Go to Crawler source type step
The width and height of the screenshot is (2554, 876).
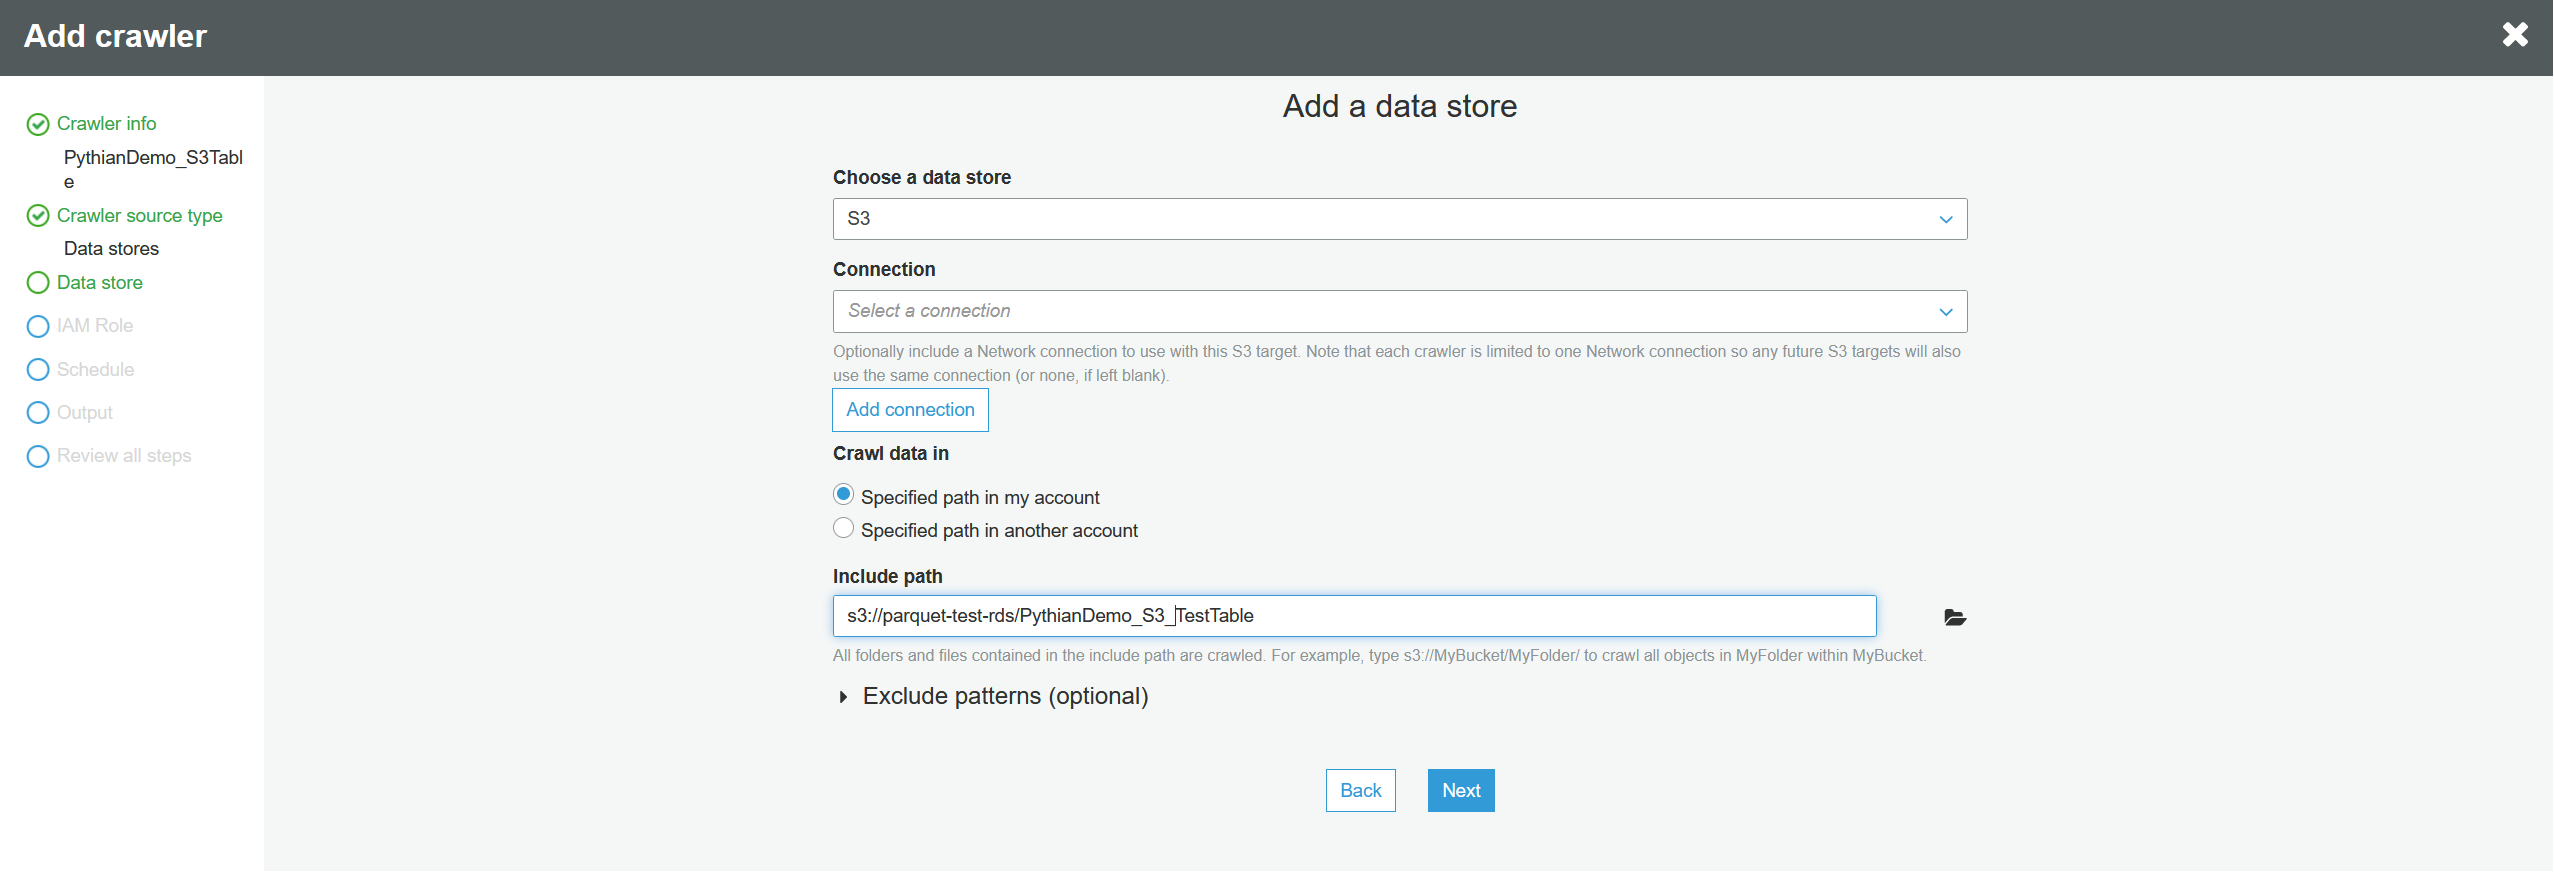139,216
